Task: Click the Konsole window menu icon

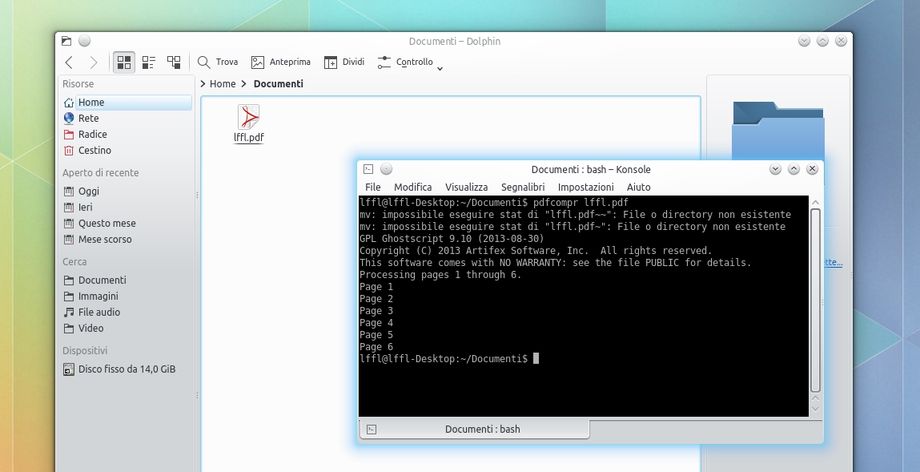Action: 368,169
